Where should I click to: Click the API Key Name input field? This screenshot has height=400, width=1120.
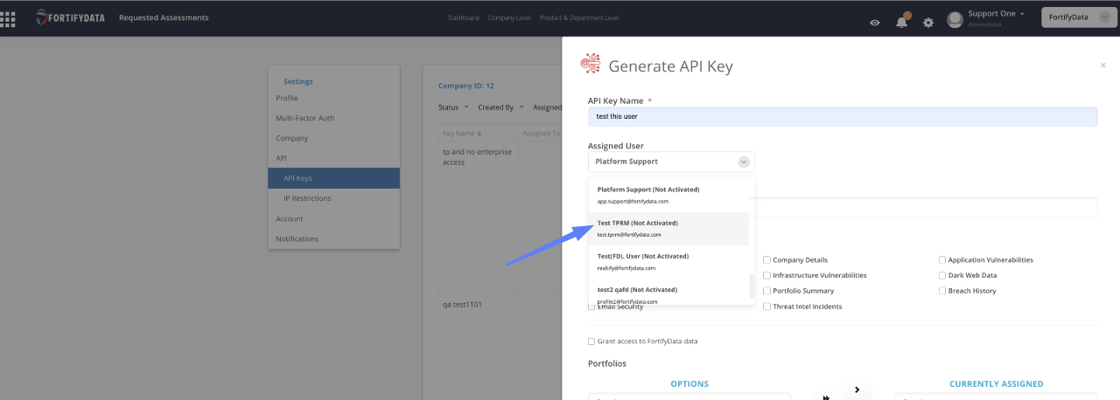coord(843,116)
